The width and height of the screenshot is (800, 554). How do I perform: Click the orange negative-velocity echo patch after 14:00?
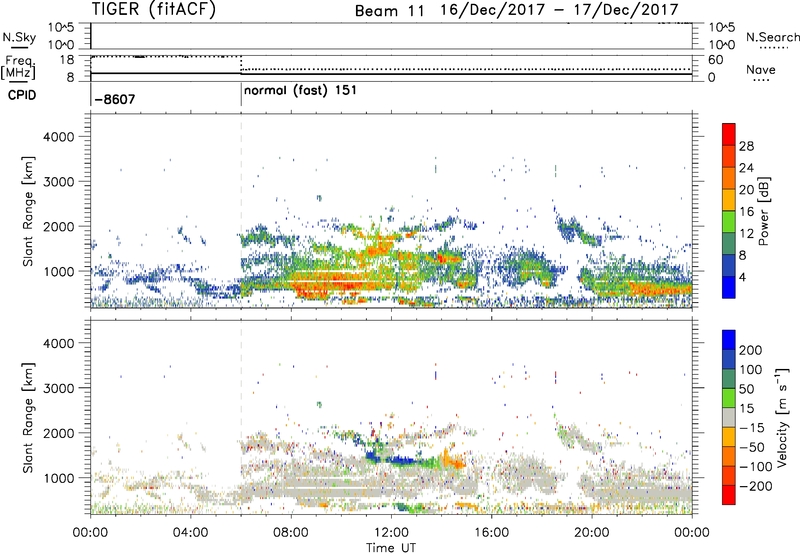click(453, 459)
